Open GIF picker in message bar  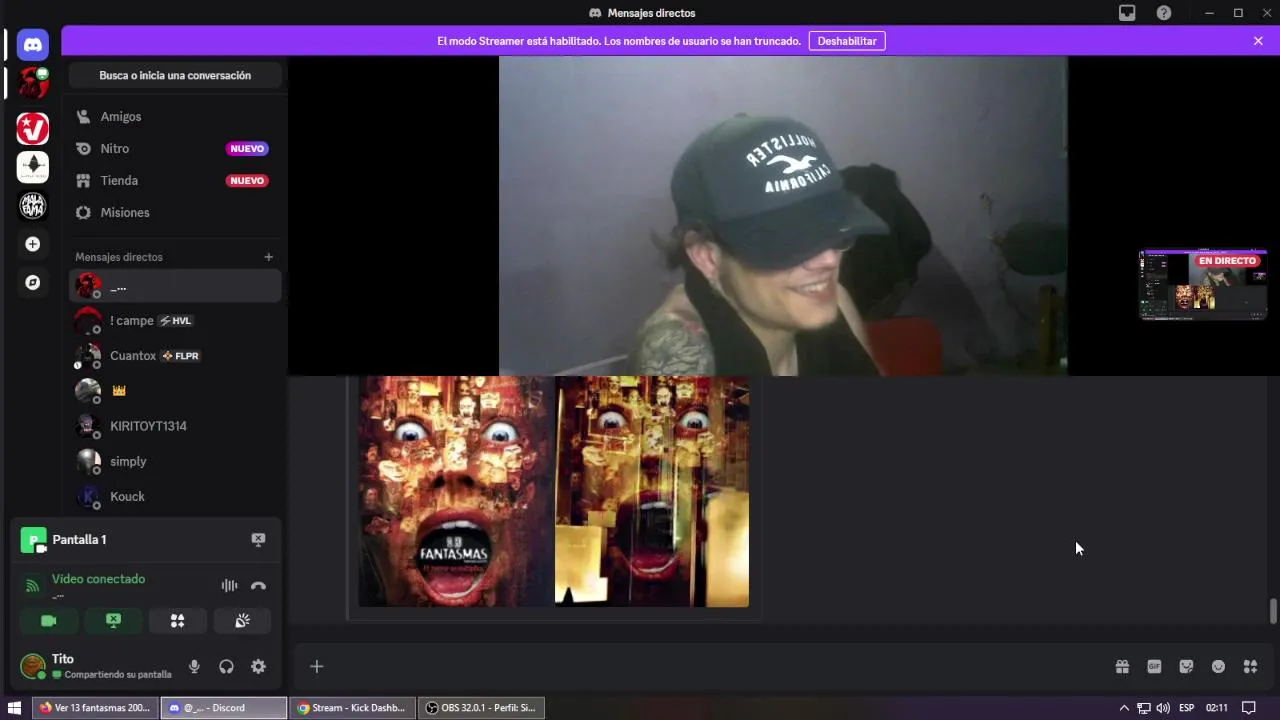[1154, 667]
